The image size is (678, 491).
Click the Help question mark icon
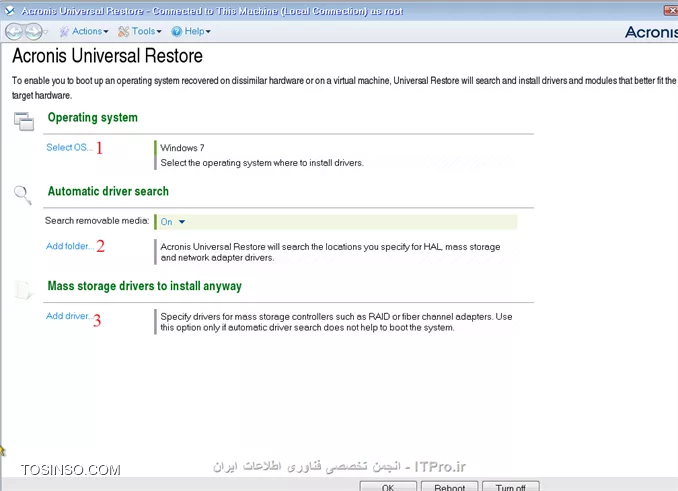pos(176,32)
